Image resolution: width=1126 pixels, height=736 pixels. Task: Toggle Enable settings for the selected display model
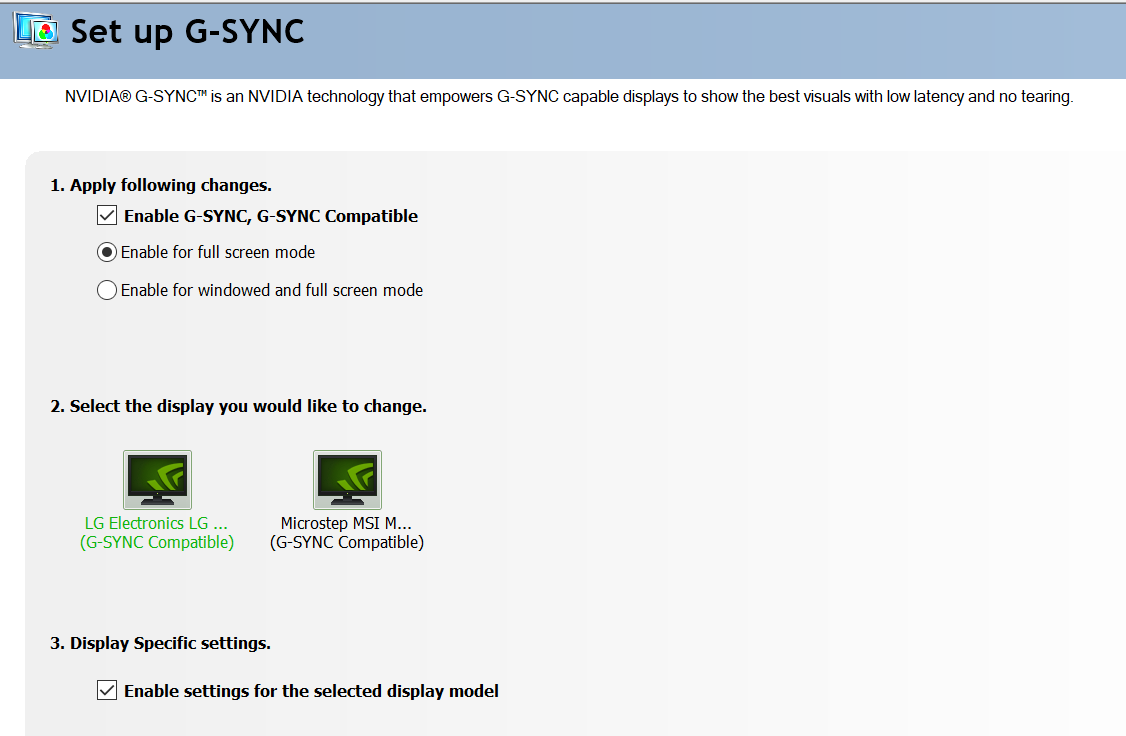coord(107,691)
